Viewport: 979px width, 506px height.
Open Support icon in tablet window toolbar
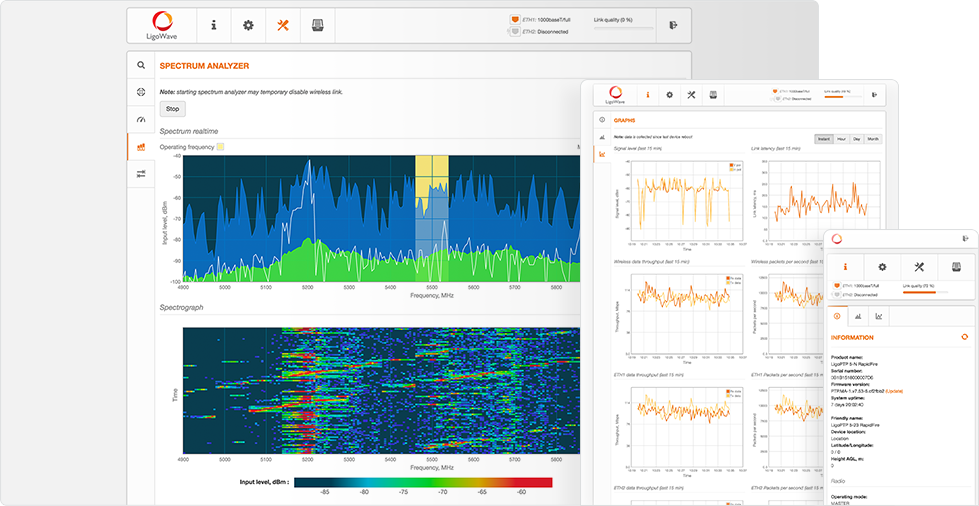pyautogui.click(x=713, y=95)
